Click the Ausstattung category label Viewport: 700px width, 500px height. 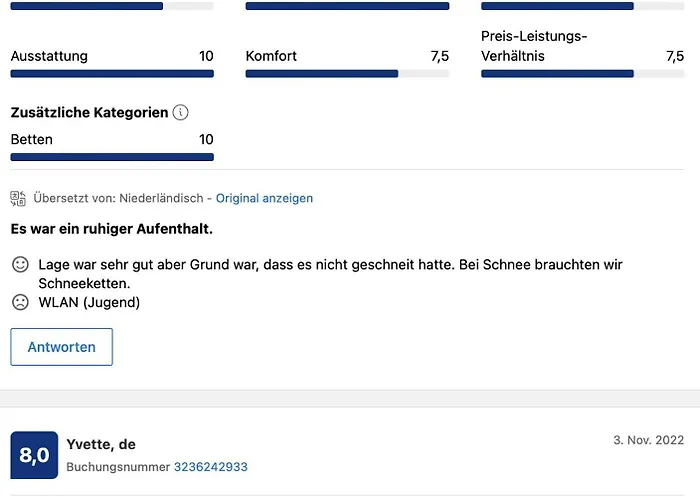tap(49, 56)
